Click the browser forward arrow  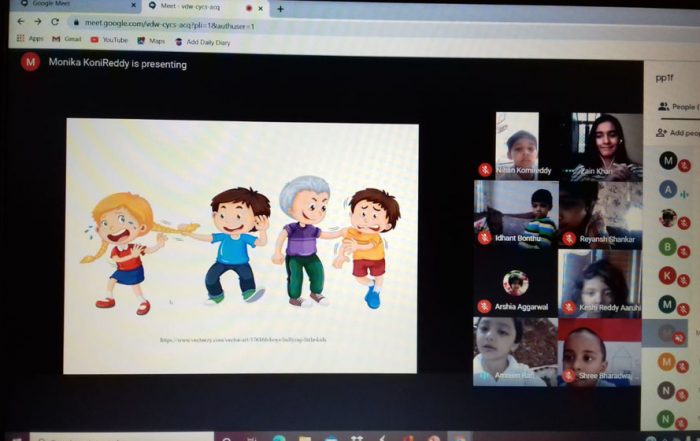(38, 21)
